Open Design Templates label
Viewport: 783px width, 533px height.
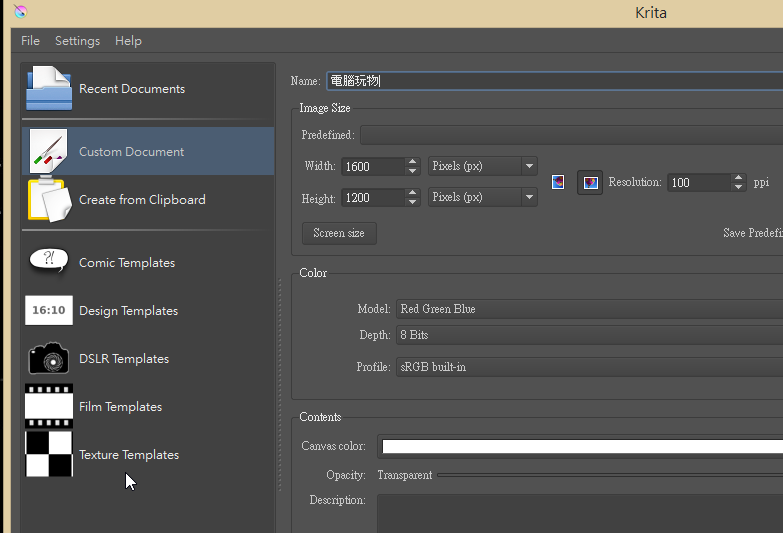[128, 311]
